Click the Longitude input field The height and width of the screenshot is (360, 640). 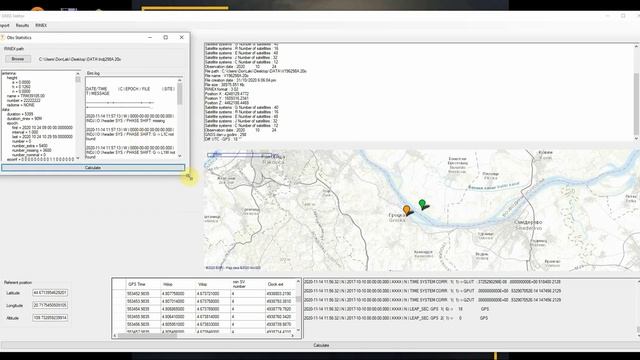point(50,305)
